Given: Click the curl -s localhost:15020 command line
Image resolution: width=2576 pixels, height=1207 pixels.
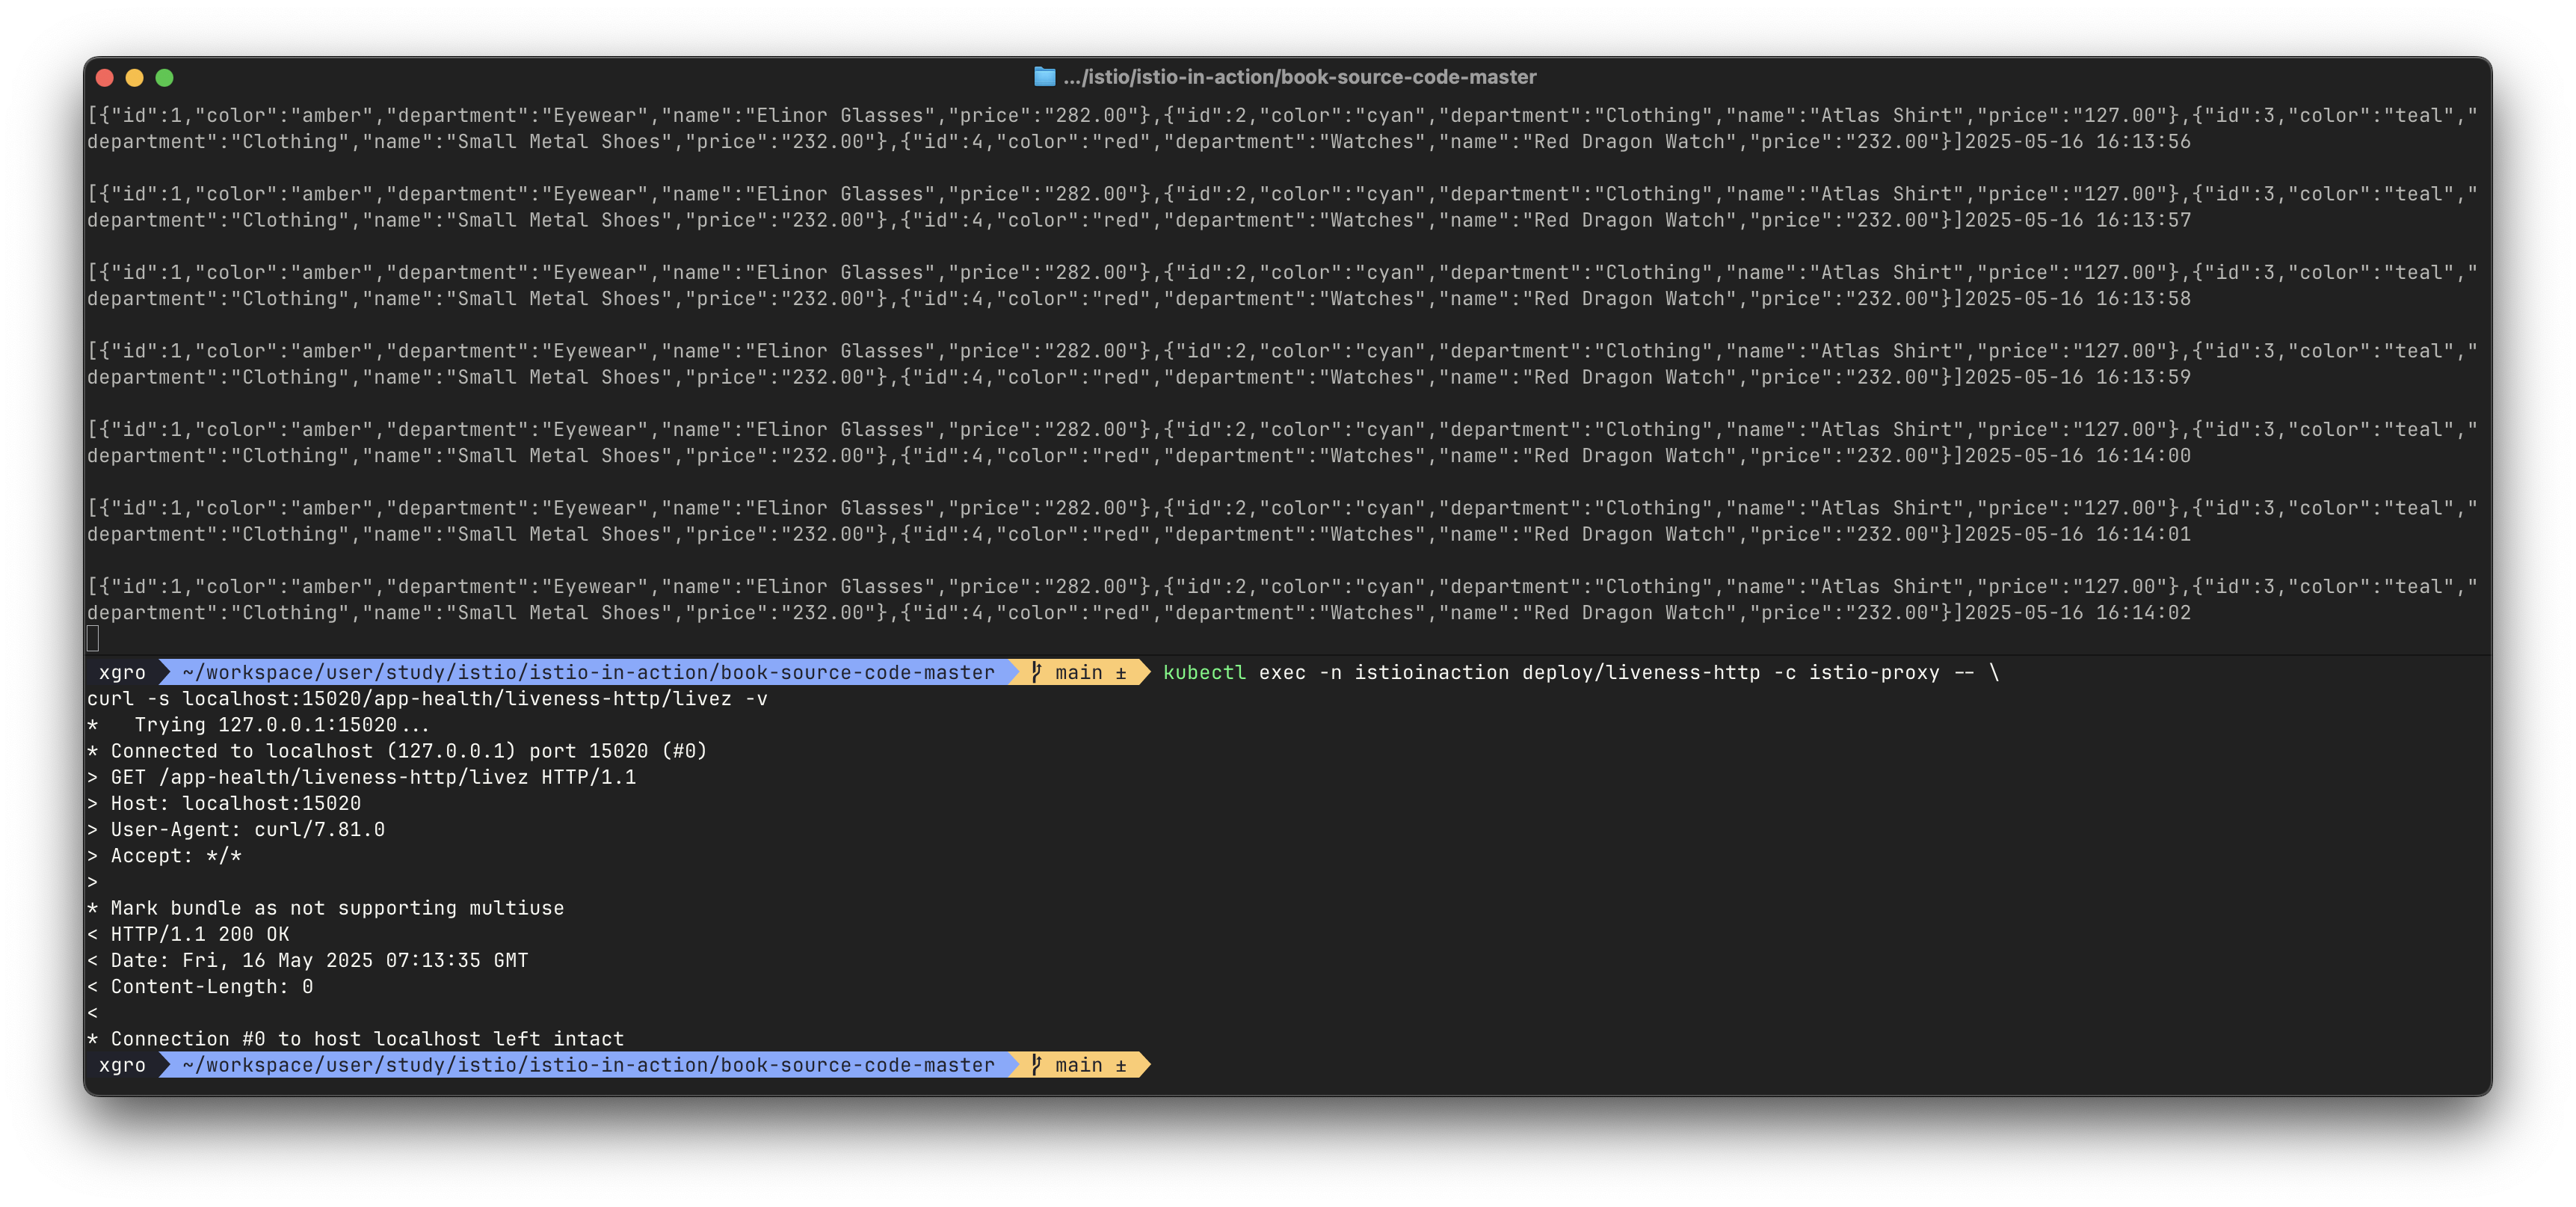Looking at the screenshot, I should click(x=427, y=698).
